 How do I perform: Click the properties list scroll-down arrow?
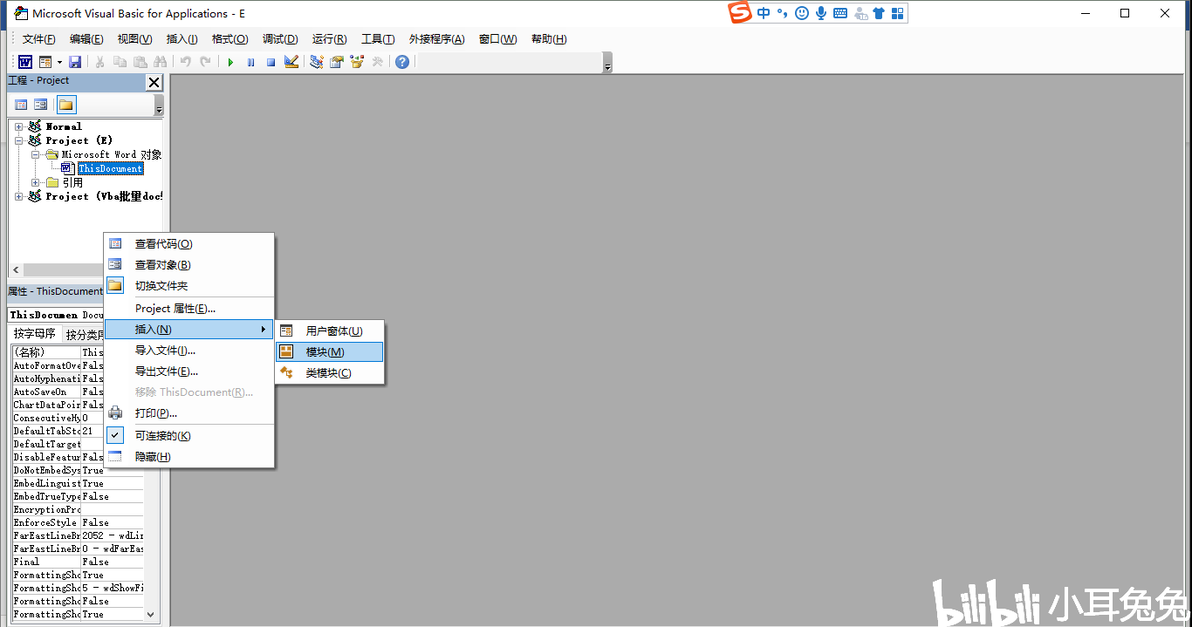click(151, 614)
